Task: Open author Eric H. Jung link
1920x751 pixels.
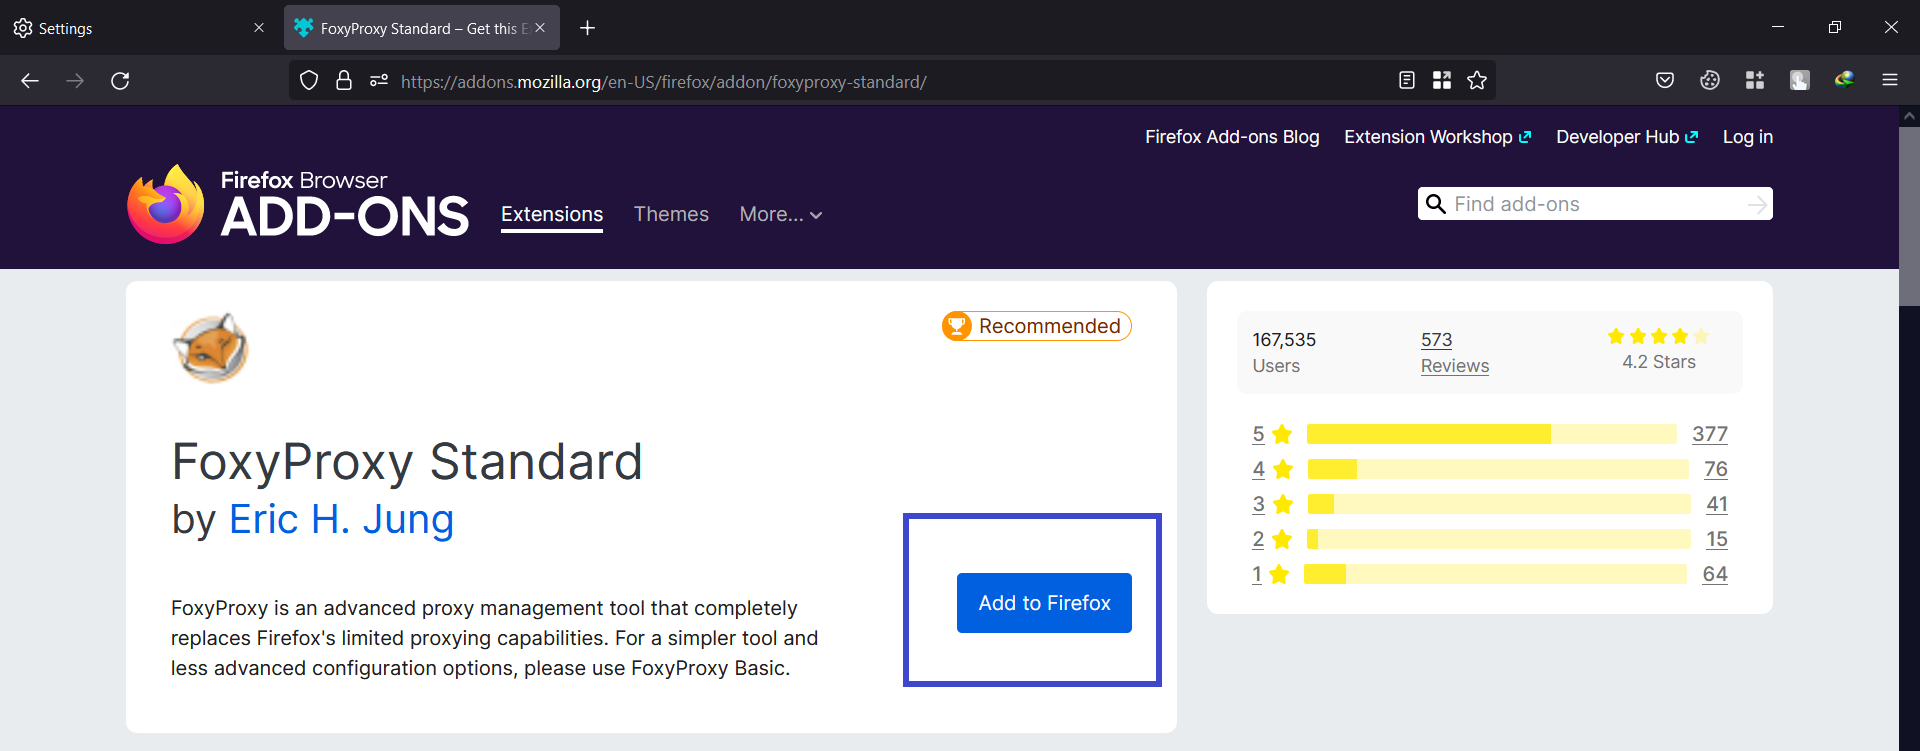Action: pyautogui.click(x=341, y=519)
